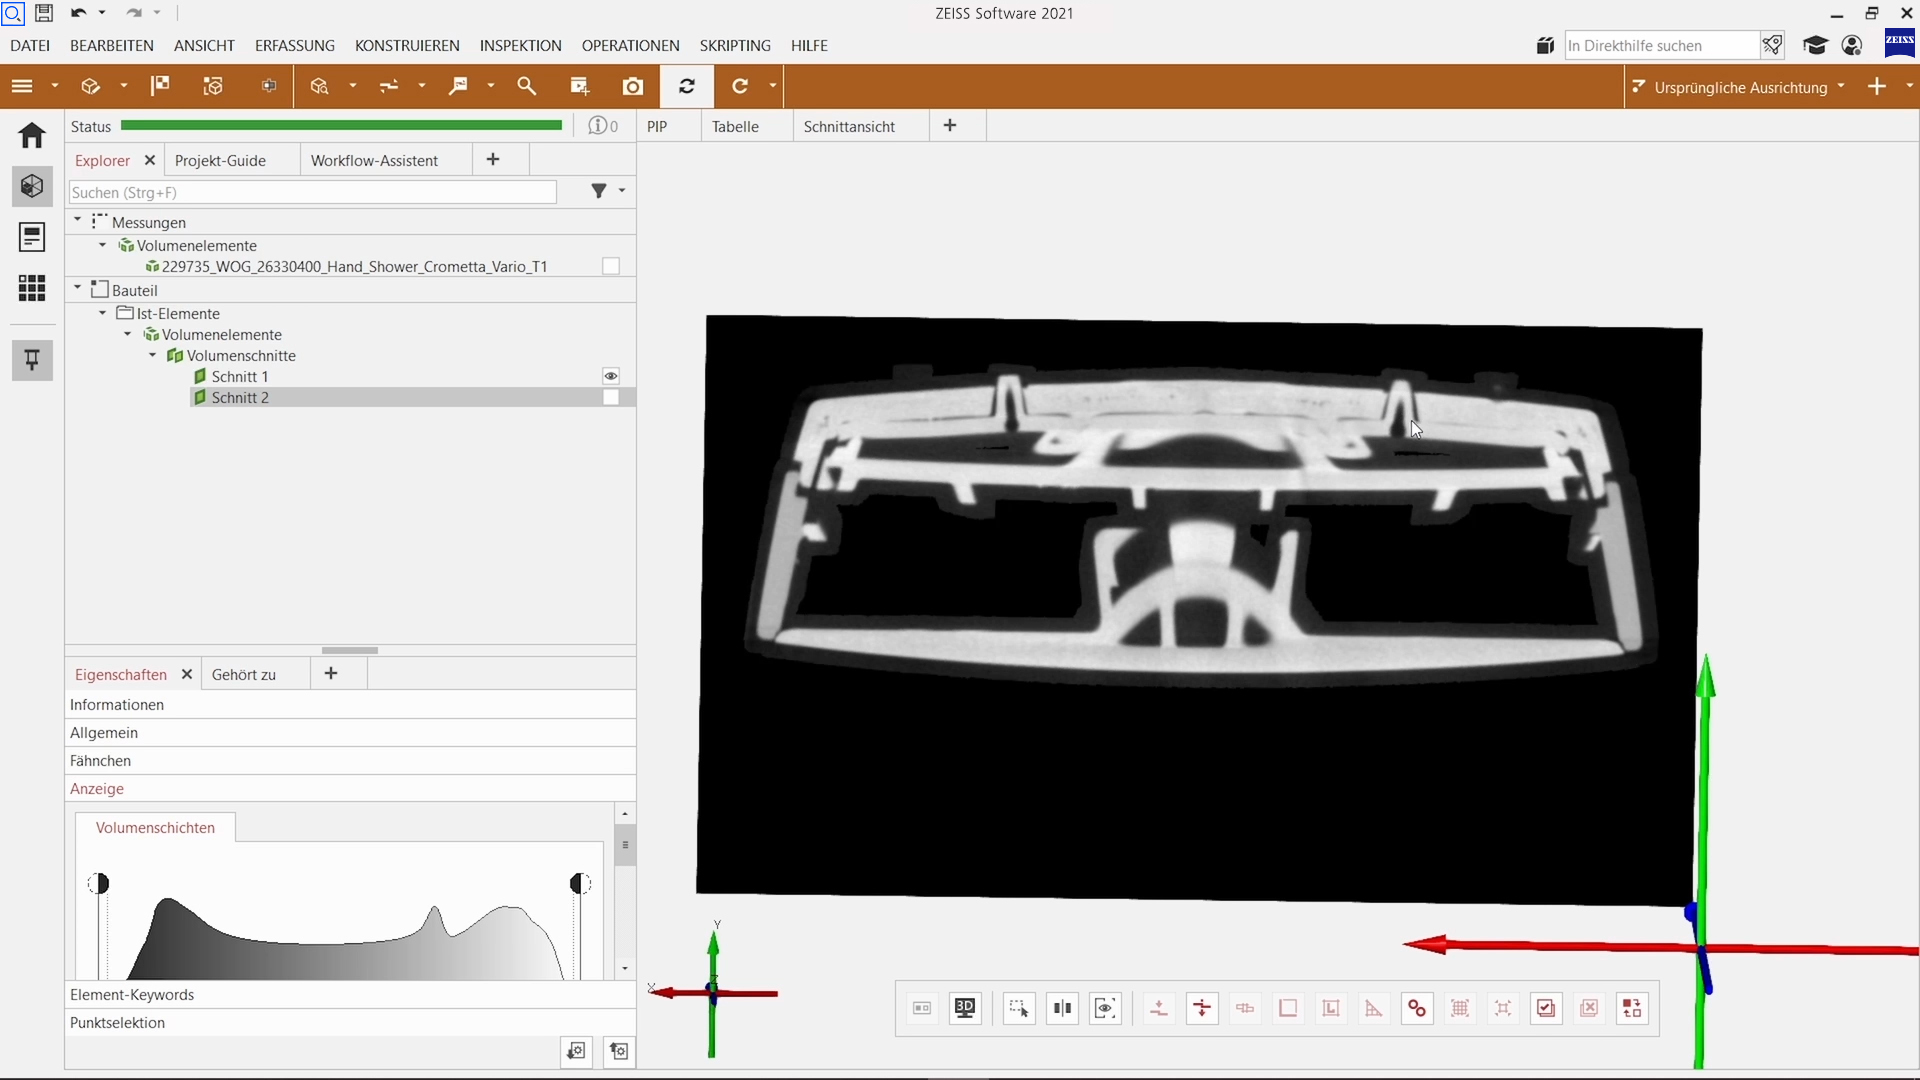This screenshot has width=1920, height=1080.
Task: Click the grid apps icon in left sidebar
Action: [32, 289]
